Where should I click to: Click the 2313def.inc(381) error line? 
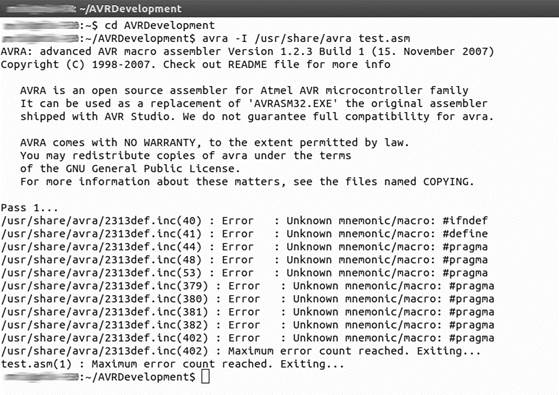point(247,312)
